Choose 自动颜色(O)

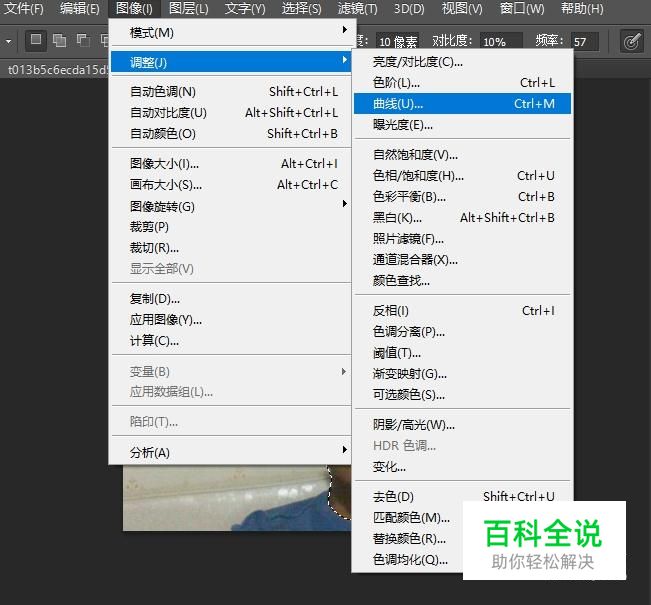pos(231,134)
